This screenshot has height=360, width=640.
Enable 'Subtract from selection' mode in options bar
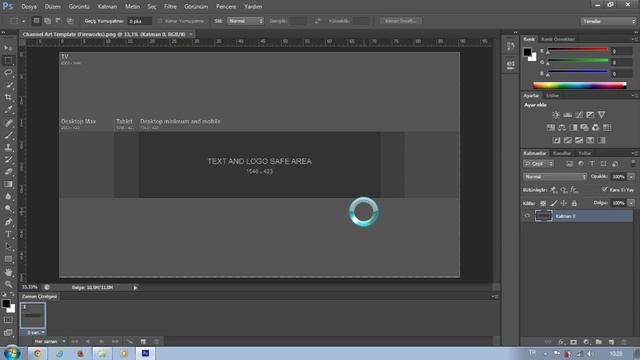coord(58,20)
